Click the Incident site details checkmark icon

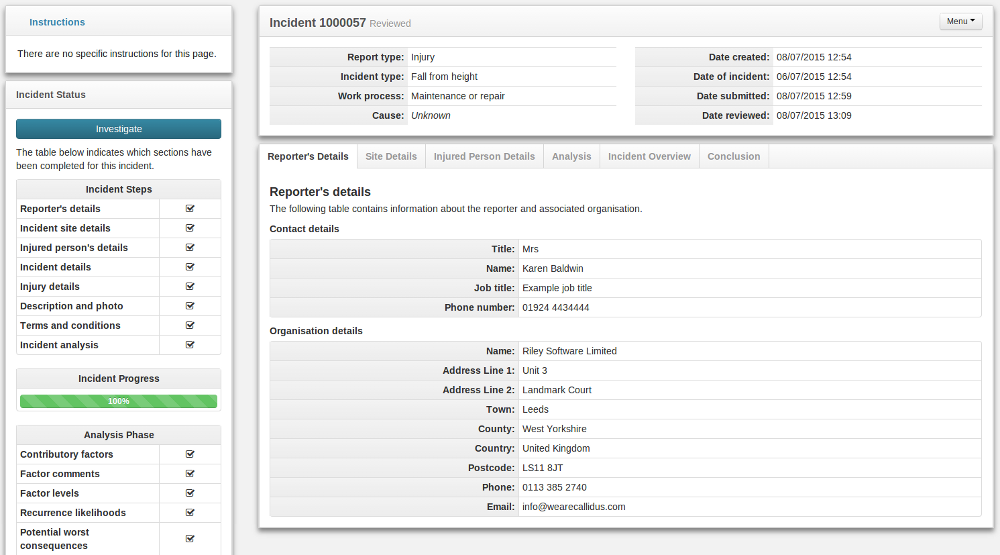pos(190,228)
